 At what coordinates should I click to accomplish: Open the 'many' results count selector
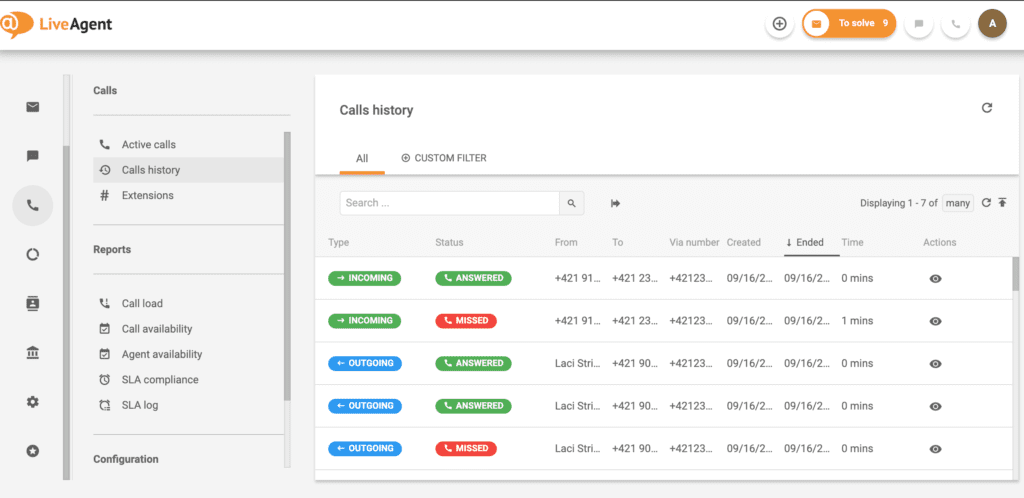[958, 203]
